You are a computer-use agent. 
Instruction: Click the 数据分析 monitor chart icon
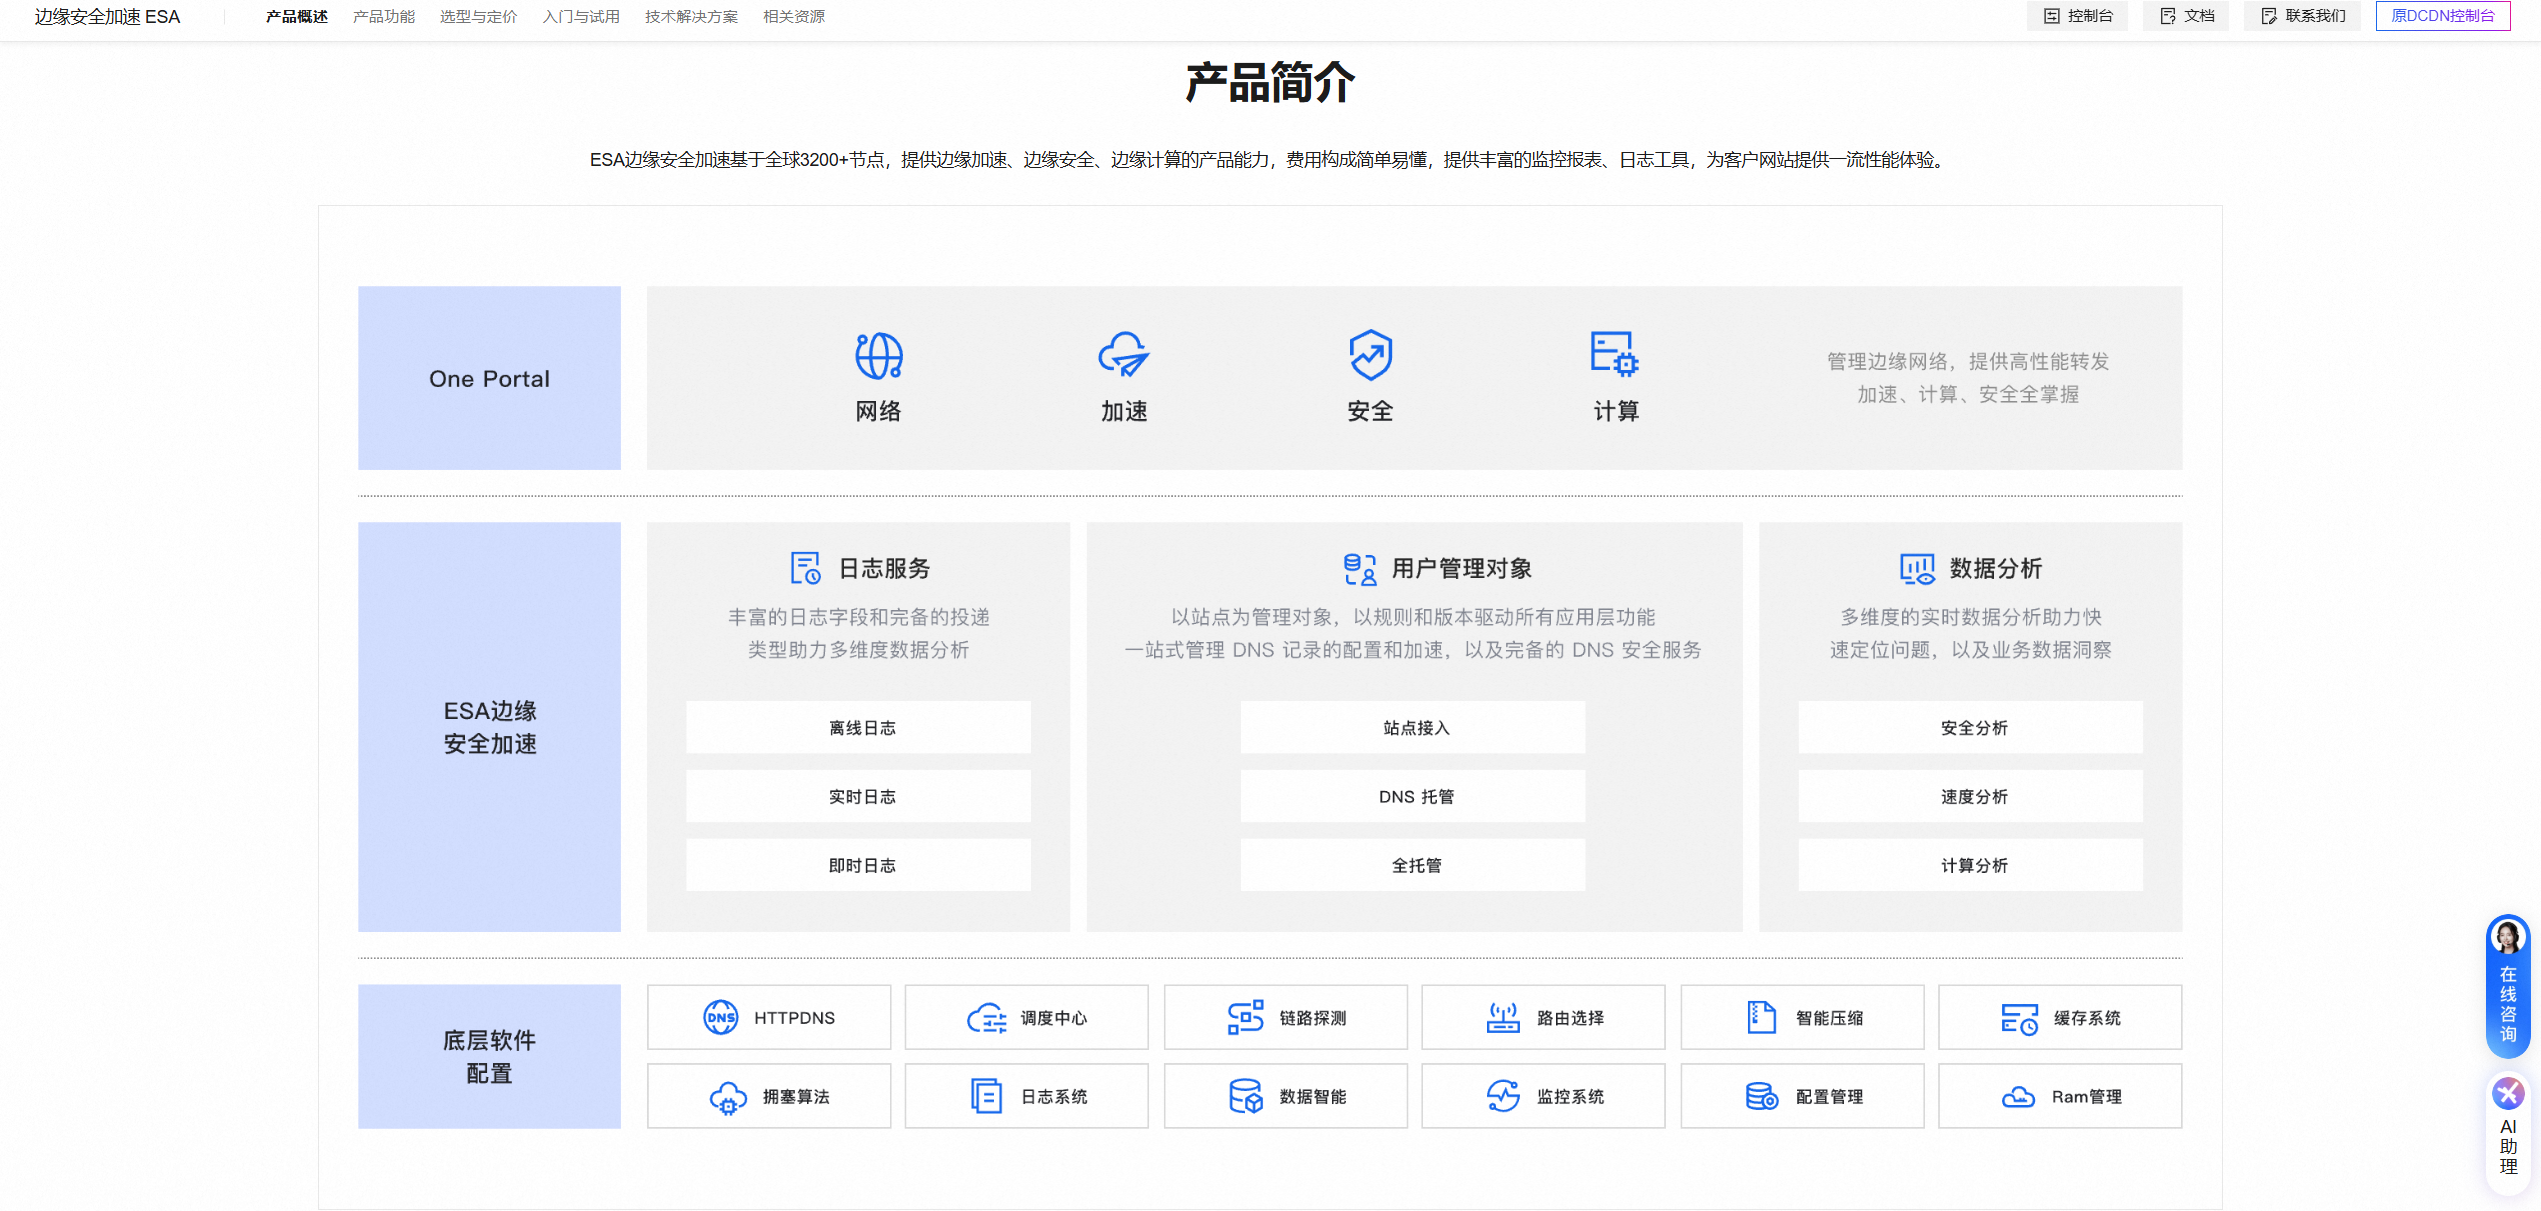[x=1917, y=568]
